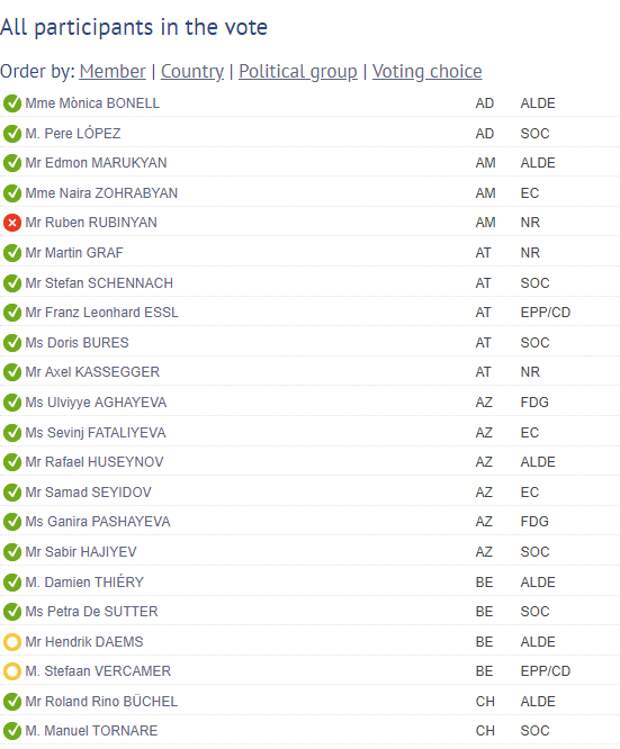Click the AZ country code for Ulviyye AGHAYEVA

(x=484, y=402)
